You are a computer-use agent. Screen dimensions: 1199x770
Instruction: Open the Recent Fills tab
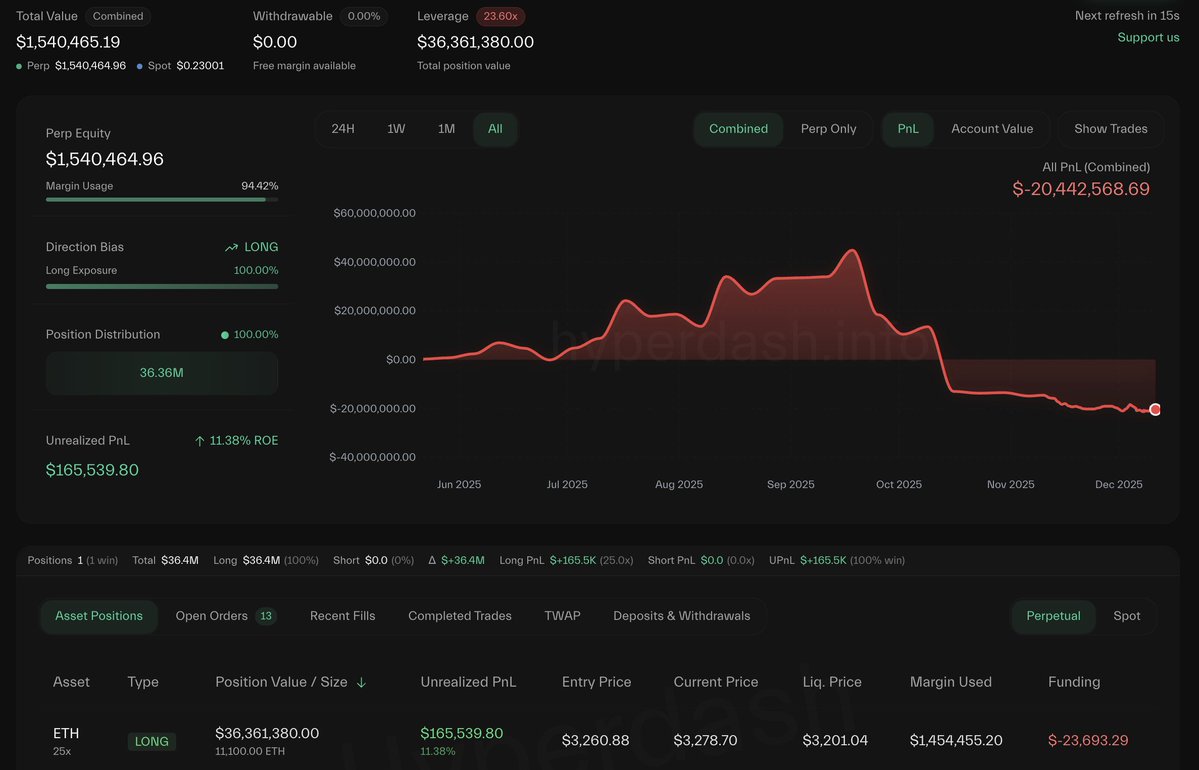pyautogui.click(x=342, y=616)
